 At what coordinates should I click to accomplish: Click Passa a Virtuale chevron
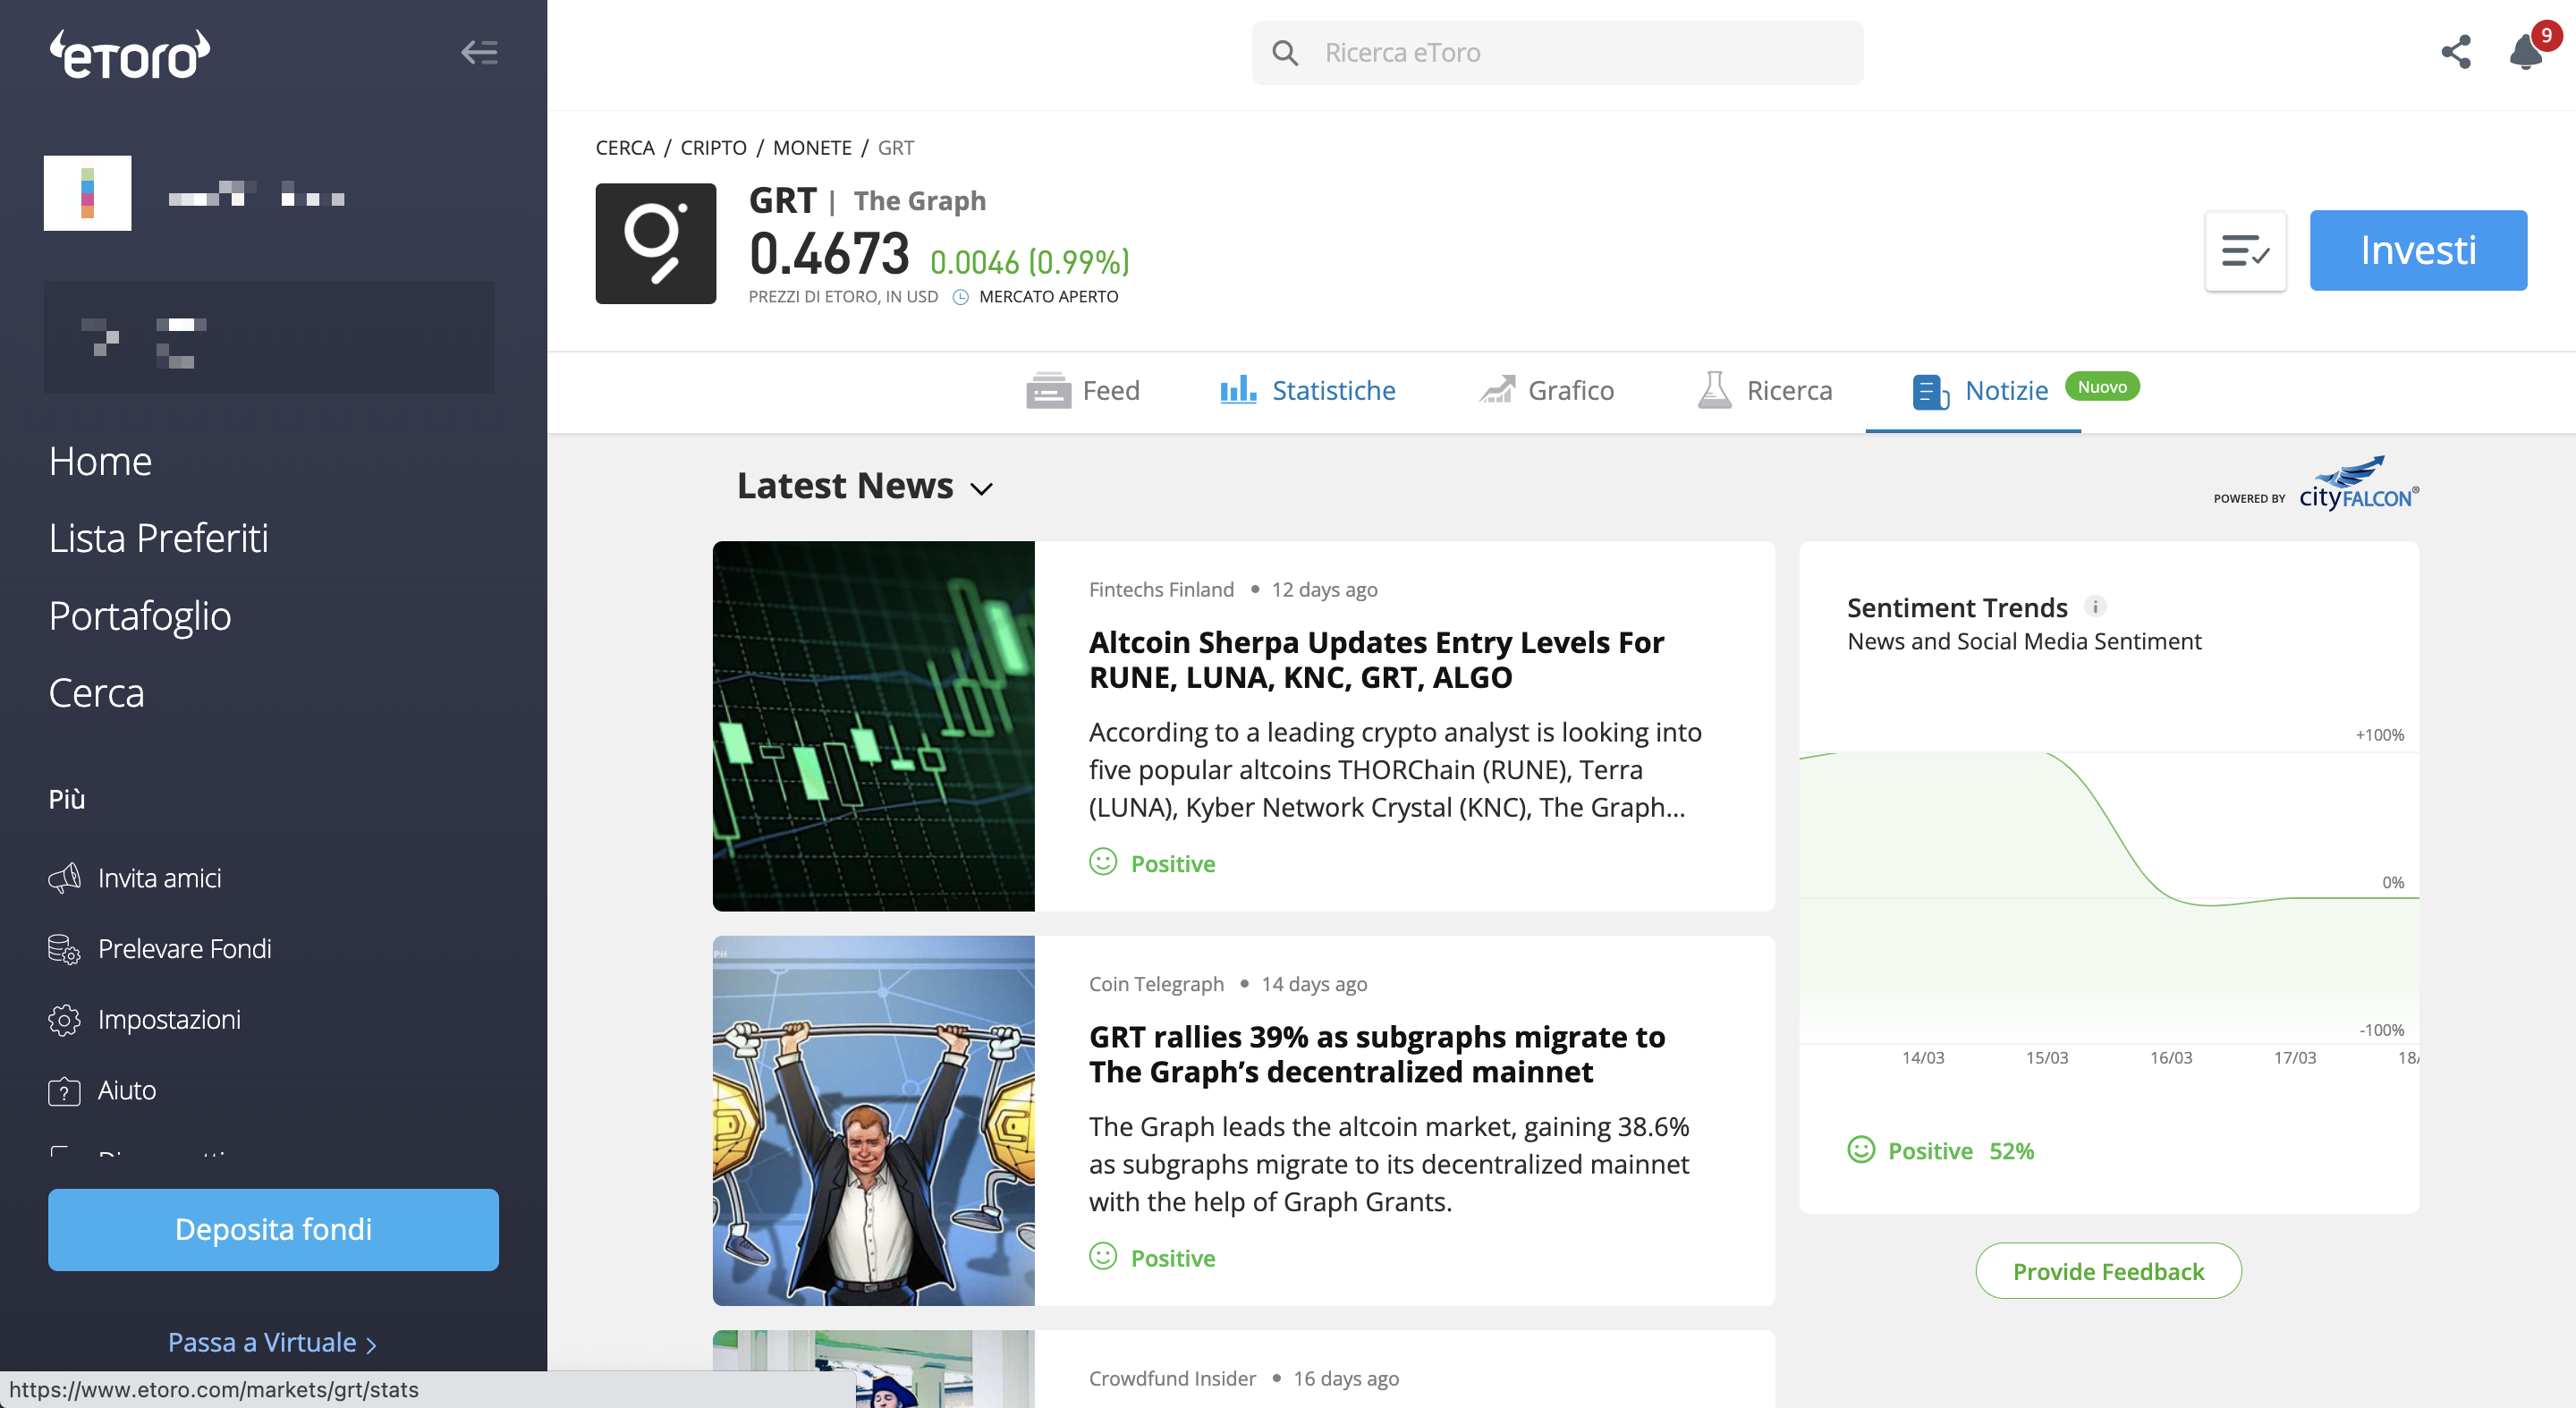372,1344
